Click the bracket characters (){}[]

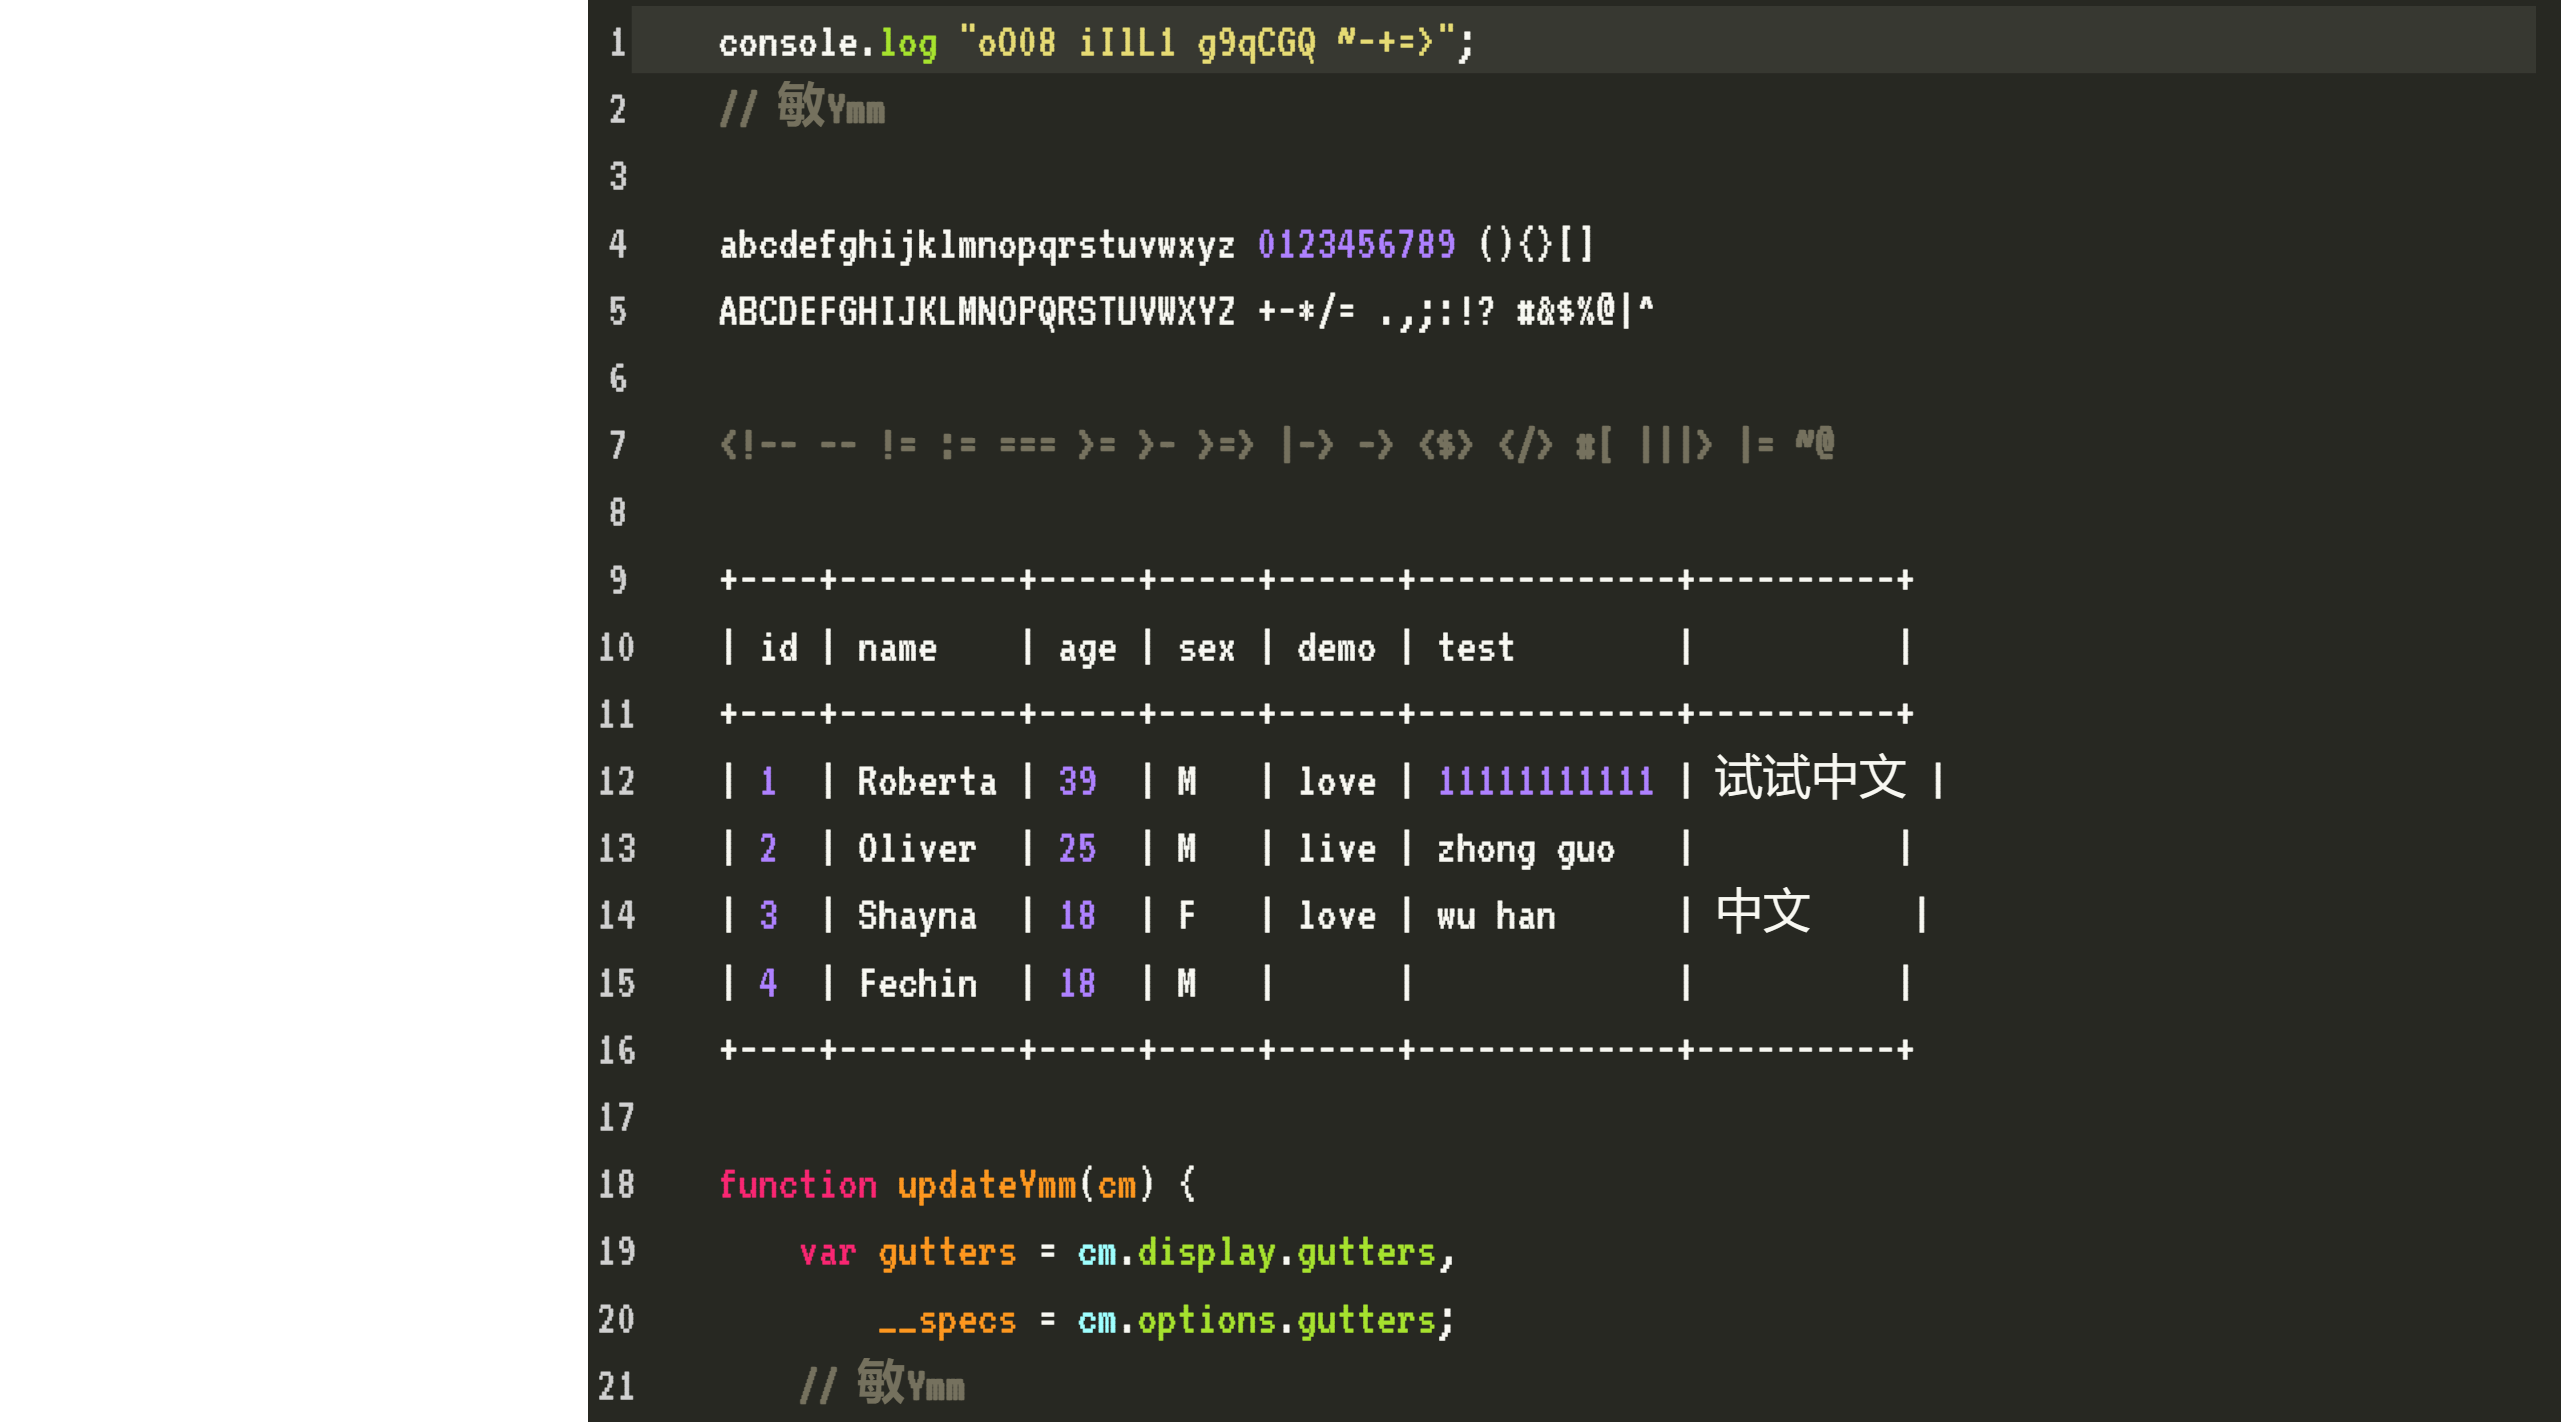coord(1535,244)
